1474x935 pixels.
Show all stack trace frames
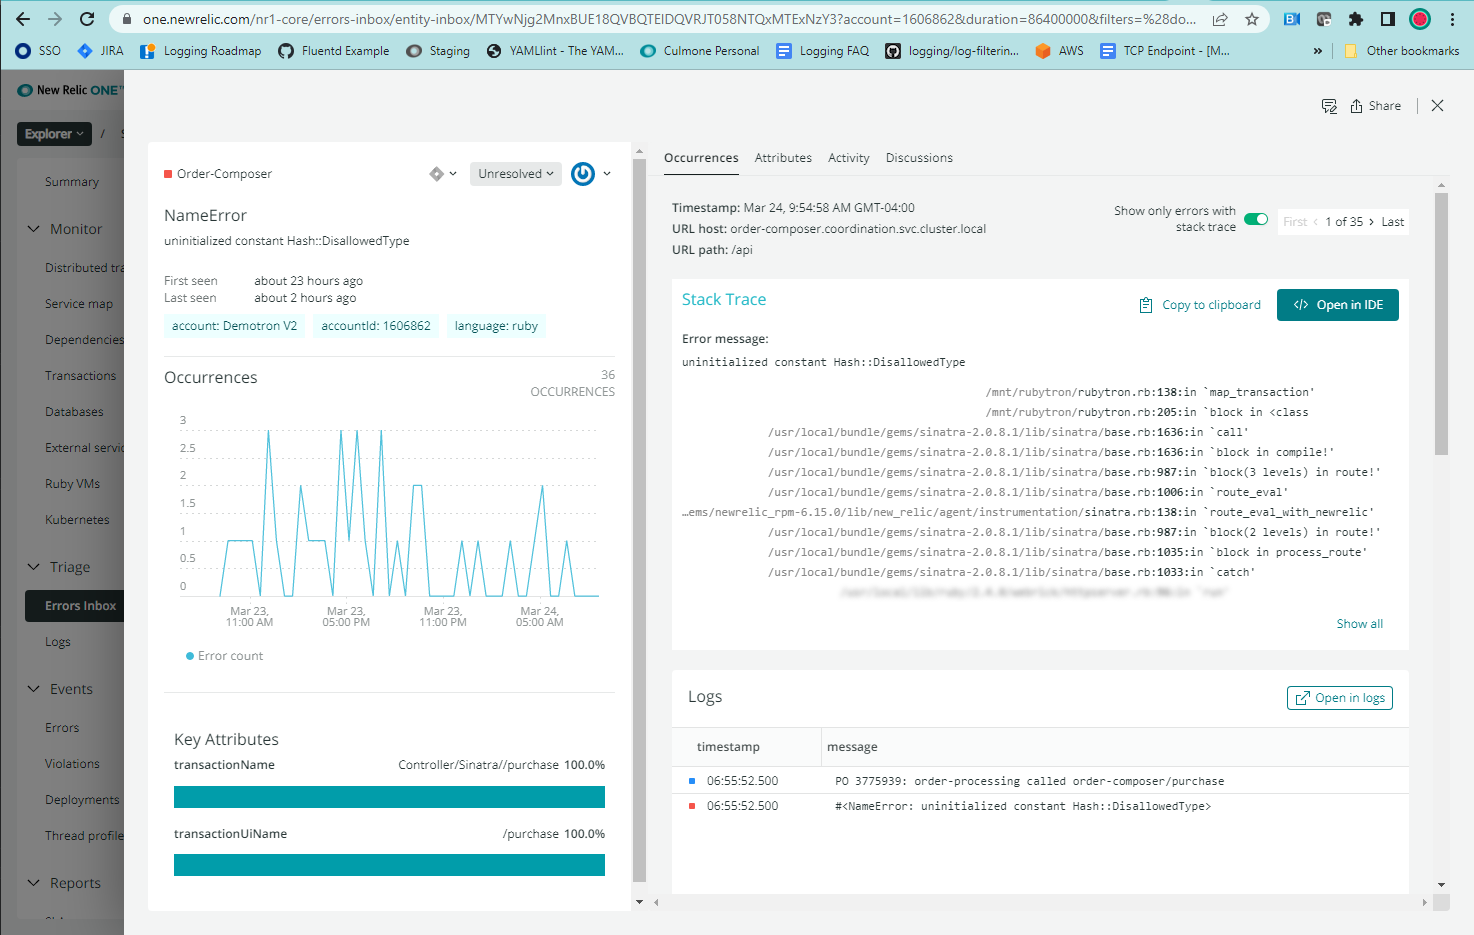point(1359,623)
